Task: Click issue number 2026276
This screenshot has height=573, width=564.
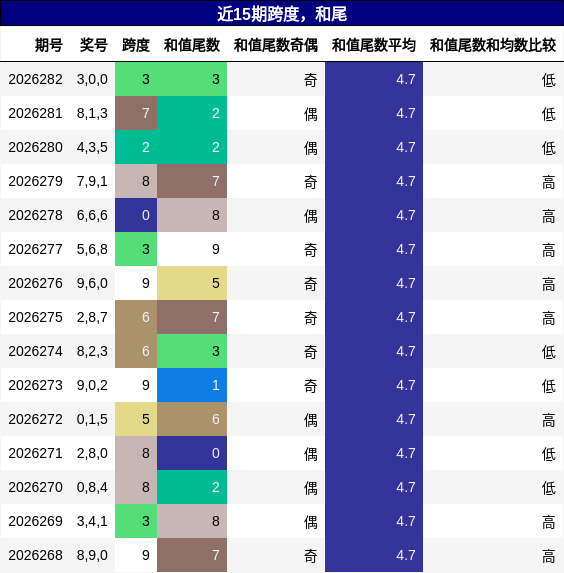Action: tap(35, 283)
